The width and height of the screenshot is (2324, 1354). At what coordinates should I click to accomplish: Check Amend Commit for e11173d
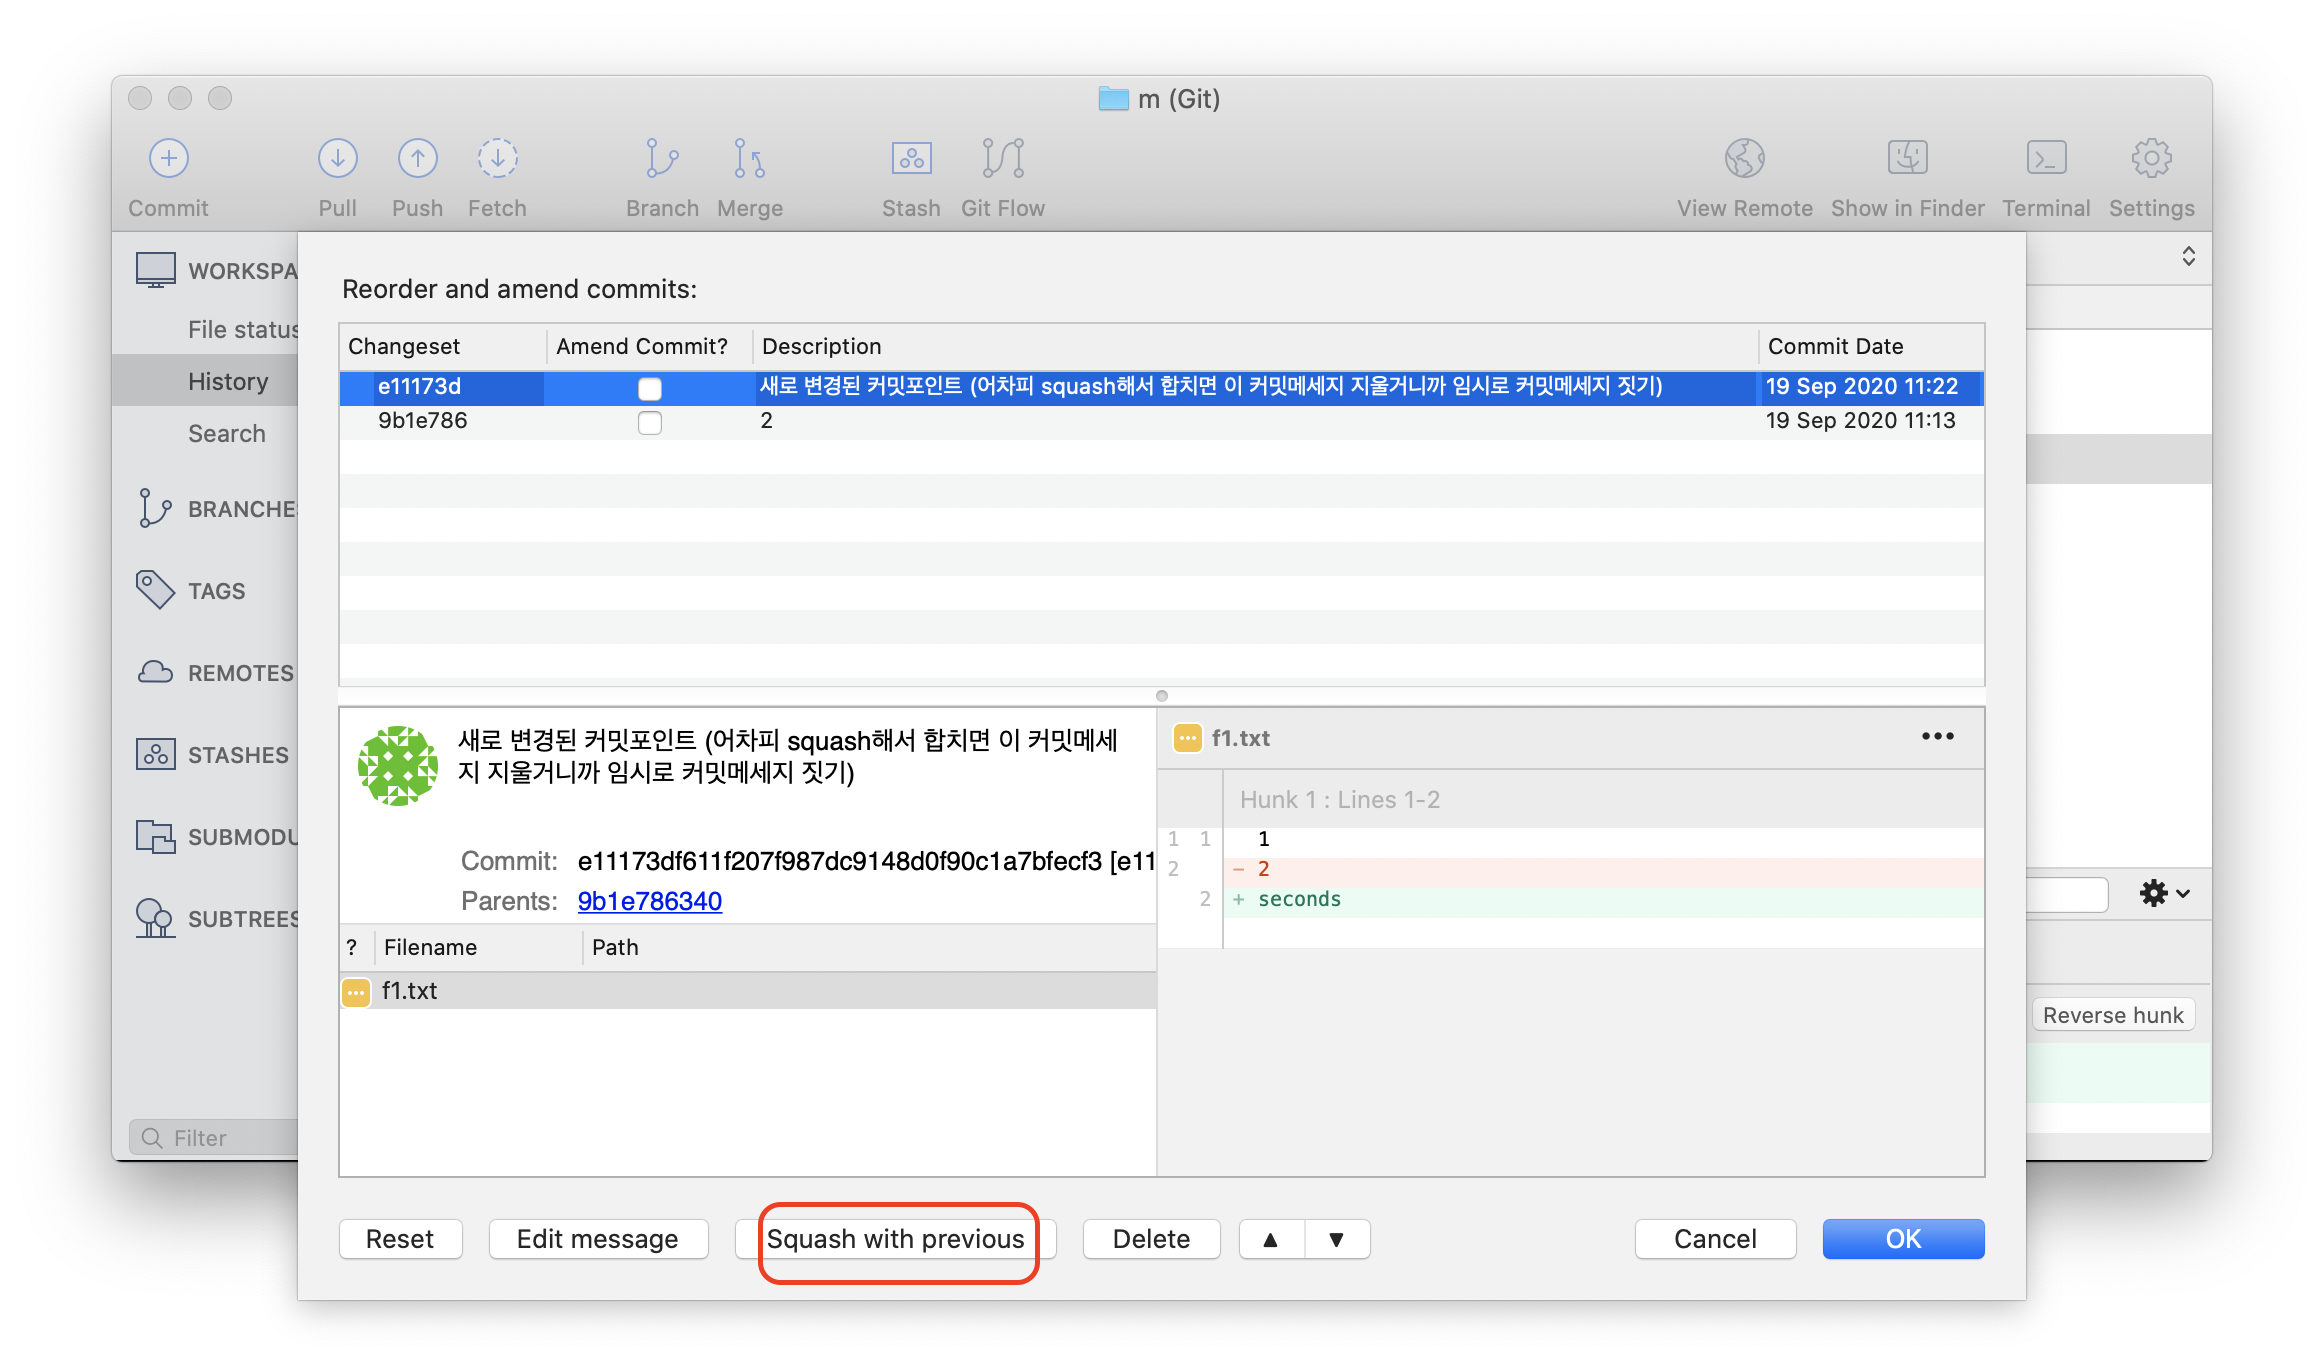[x=650, y=388]
